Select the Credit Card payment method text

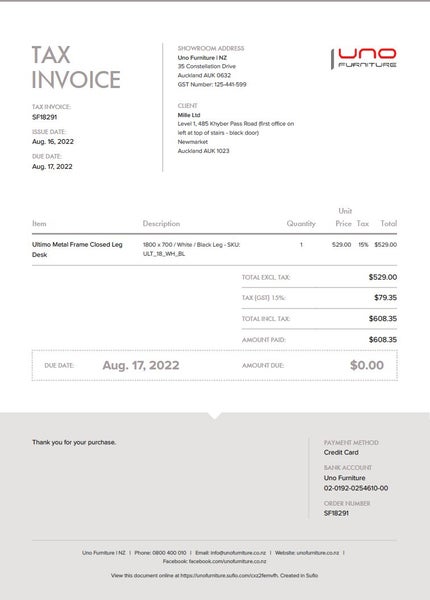click(x=341, y=452)
